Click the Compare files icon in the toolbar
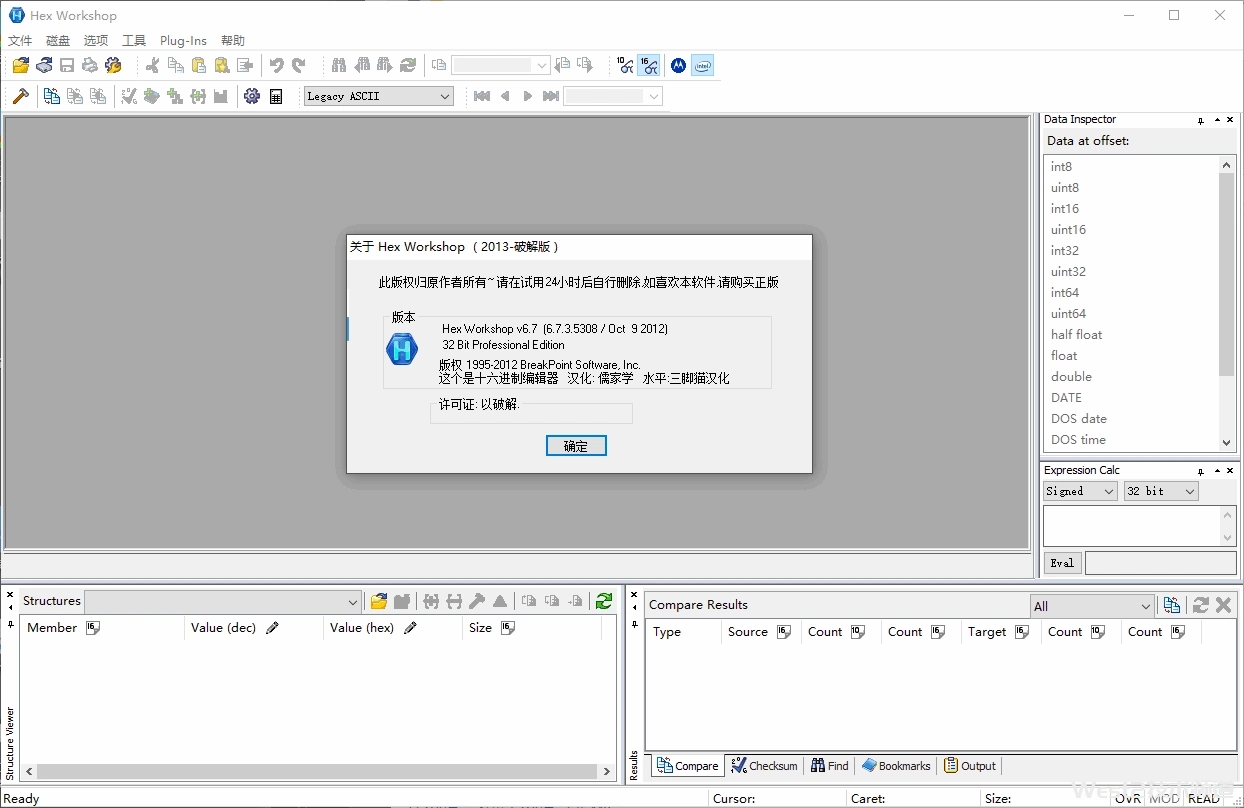The width and height of the screenshot is (1244, 808). 52,97
